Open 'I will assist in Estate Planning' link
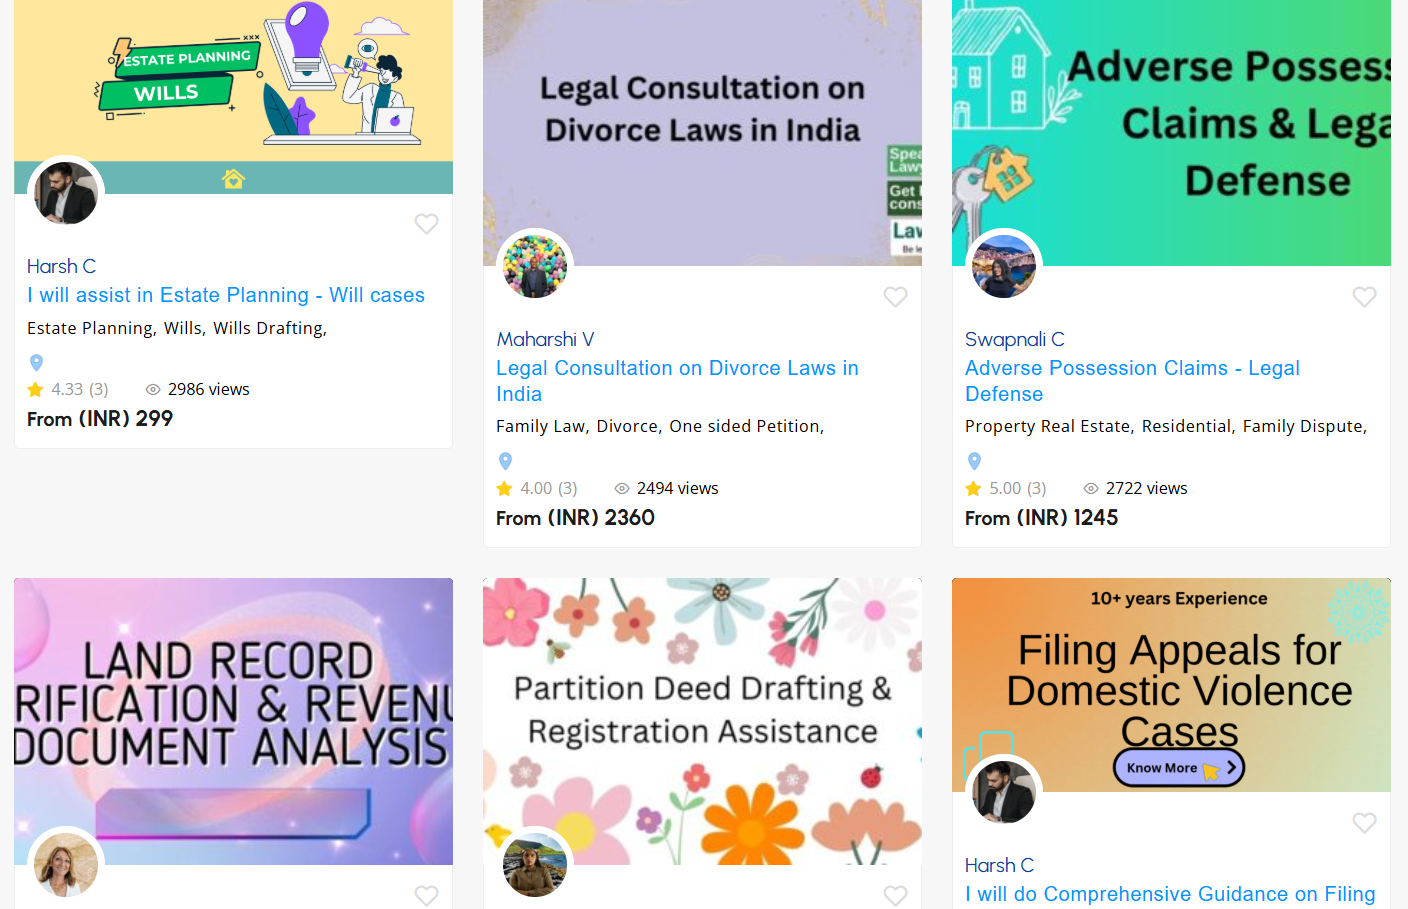 226,295
